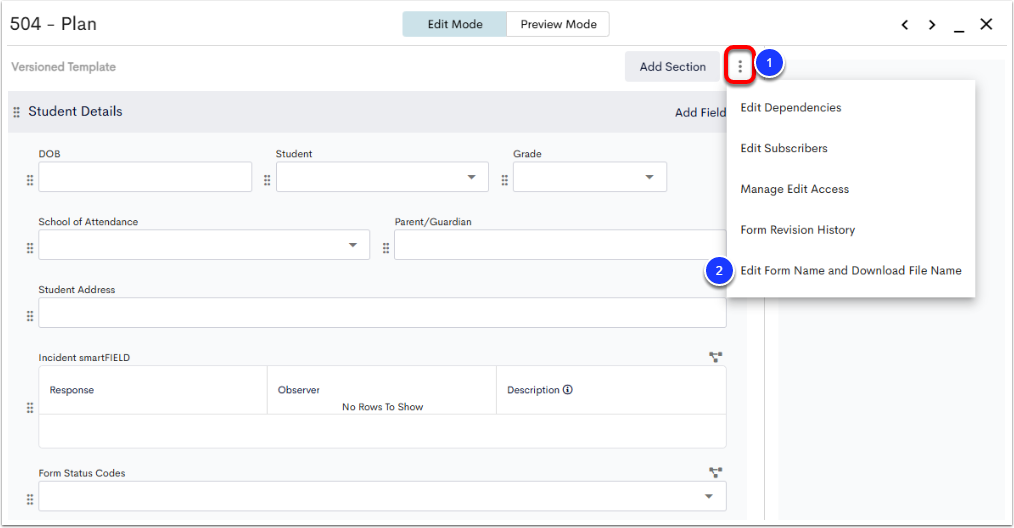Viewport: 1014px width, 528px height.
Task: Click the Incident smartFIELD dependency icon
Action: (715, 357)
